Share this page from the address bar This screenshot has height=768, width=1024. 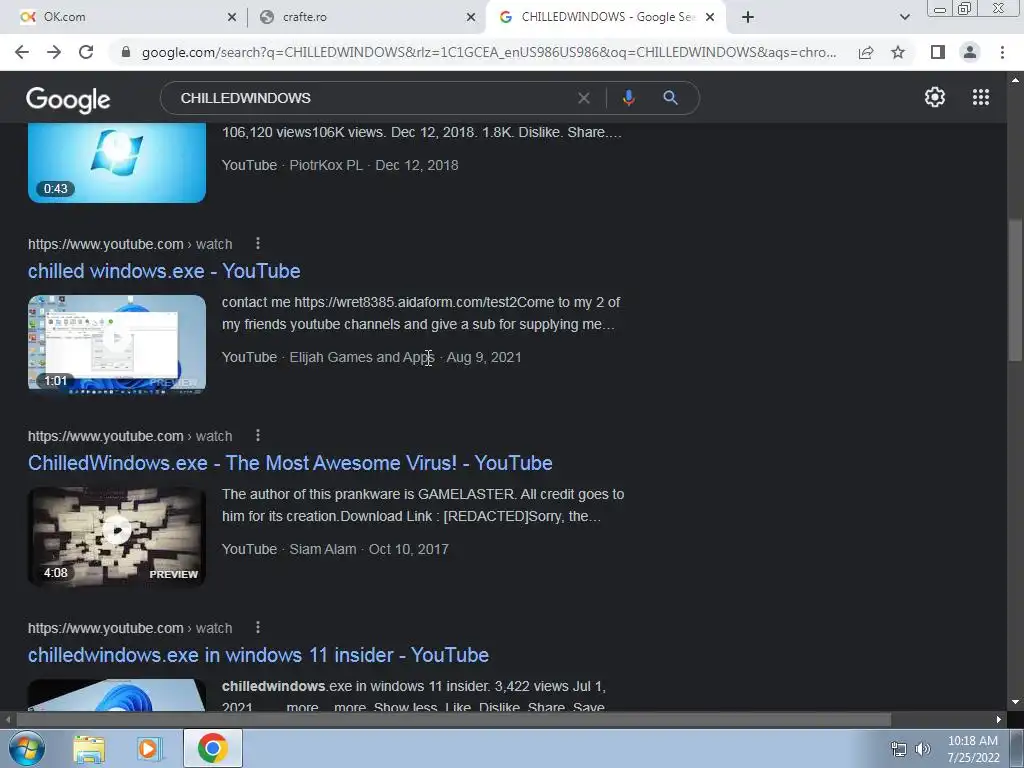pos(866,52)
